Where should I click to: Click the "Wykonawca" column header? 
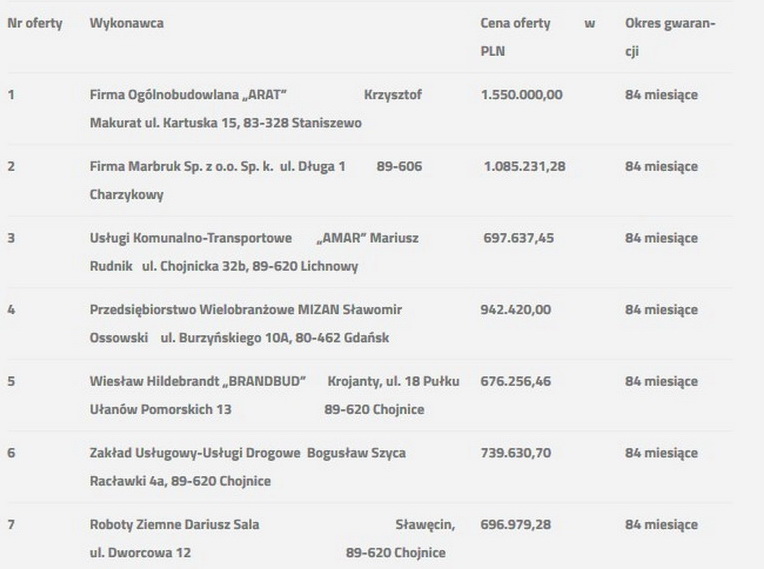coord(126,23)
